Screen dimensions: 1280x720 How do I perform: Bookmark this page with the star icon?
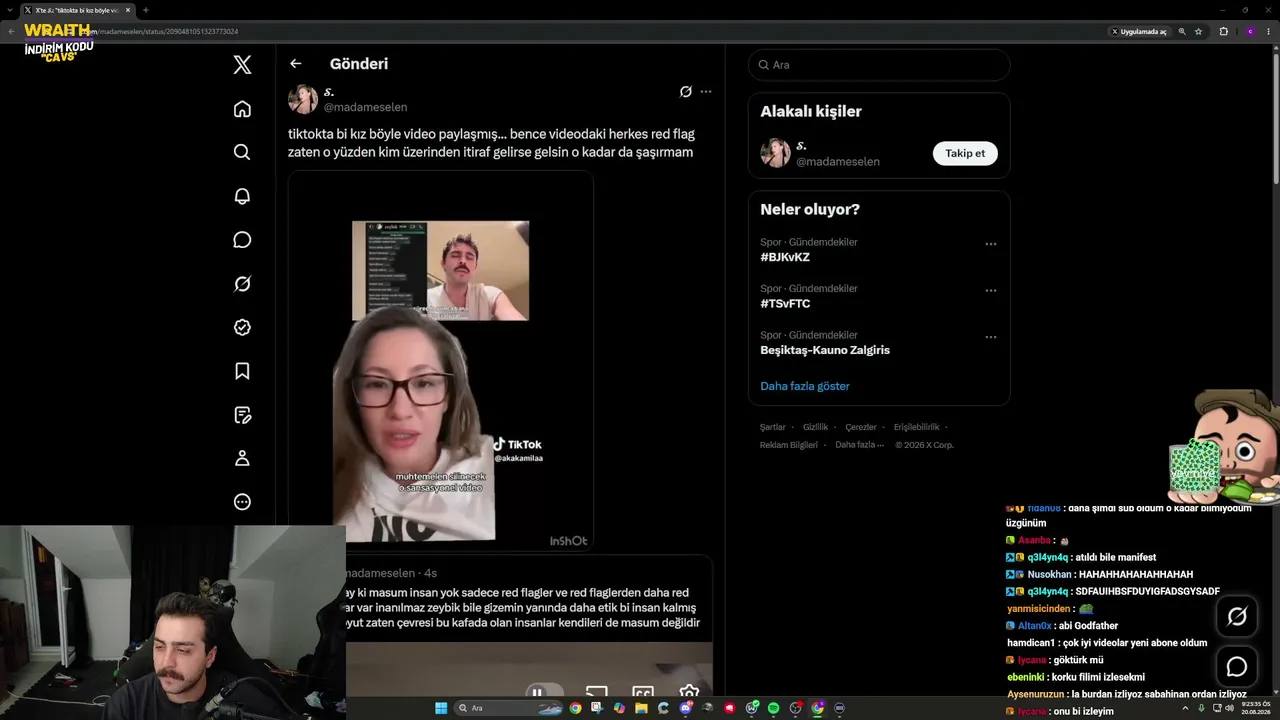pos(1198,31)
